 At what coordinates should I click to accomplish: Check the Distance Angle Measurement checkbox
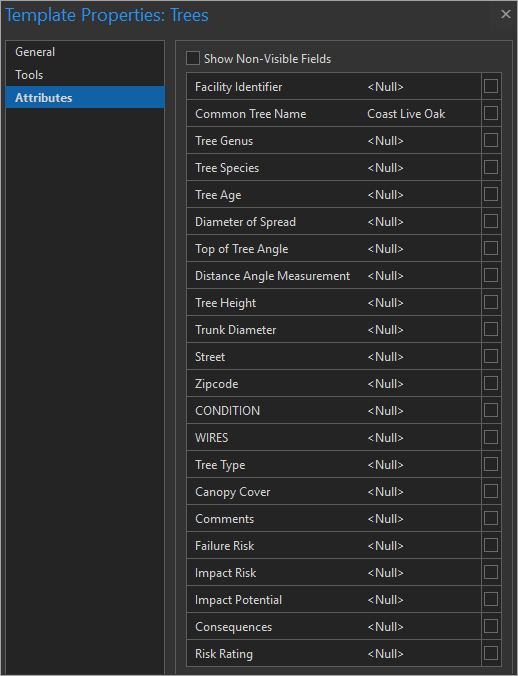[491, 275]
